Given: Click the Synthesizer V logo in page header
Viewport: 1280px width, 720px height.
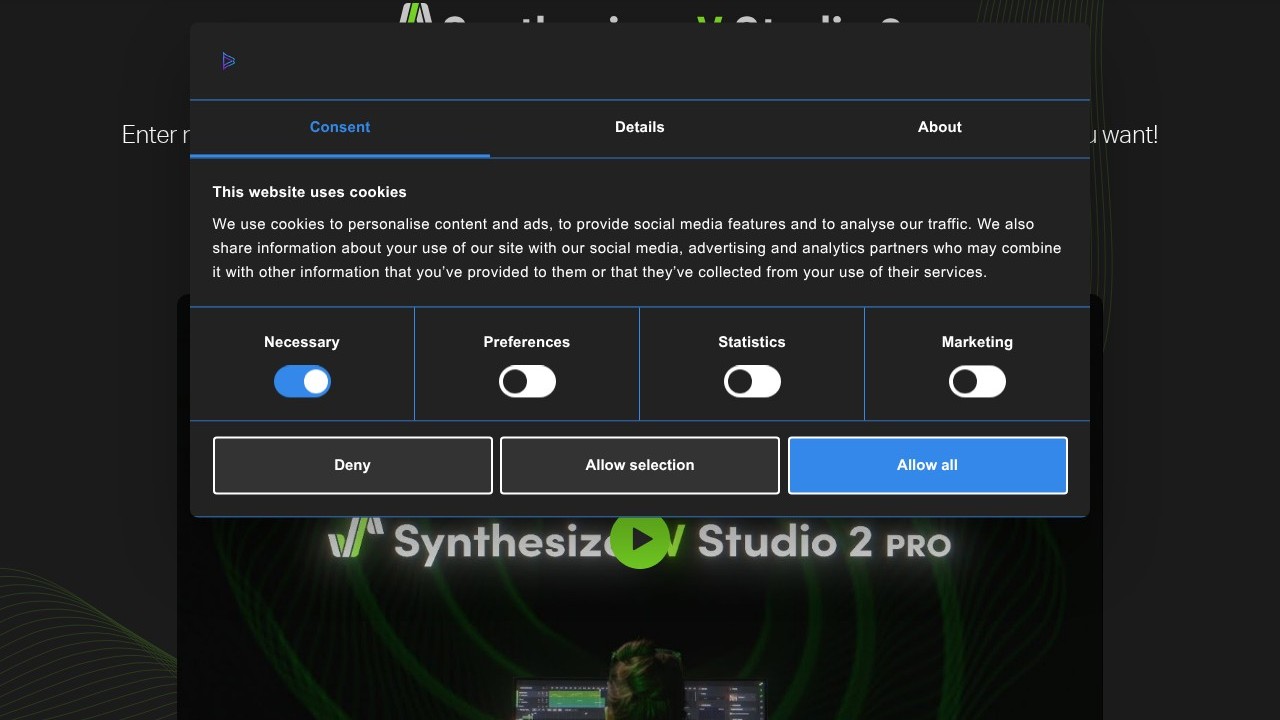Looking at the screenshot, I should click(415, 12).
